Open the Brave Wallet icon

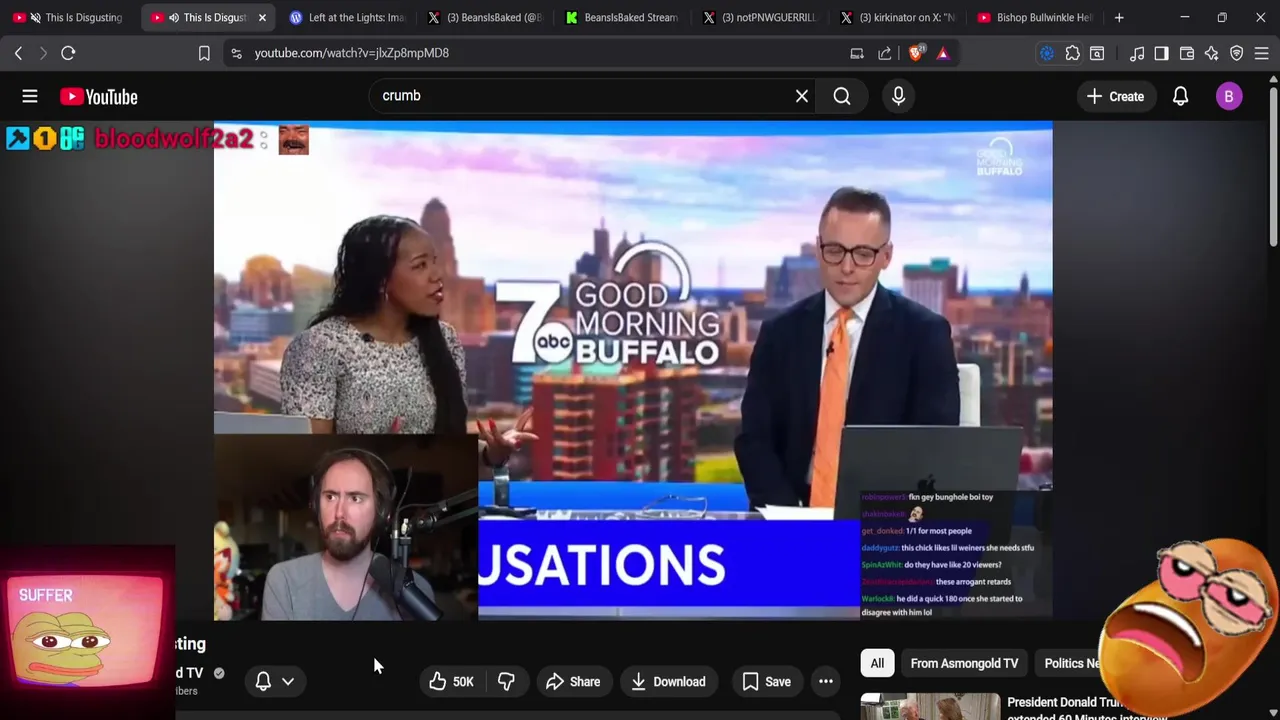tap(1187, 53)
